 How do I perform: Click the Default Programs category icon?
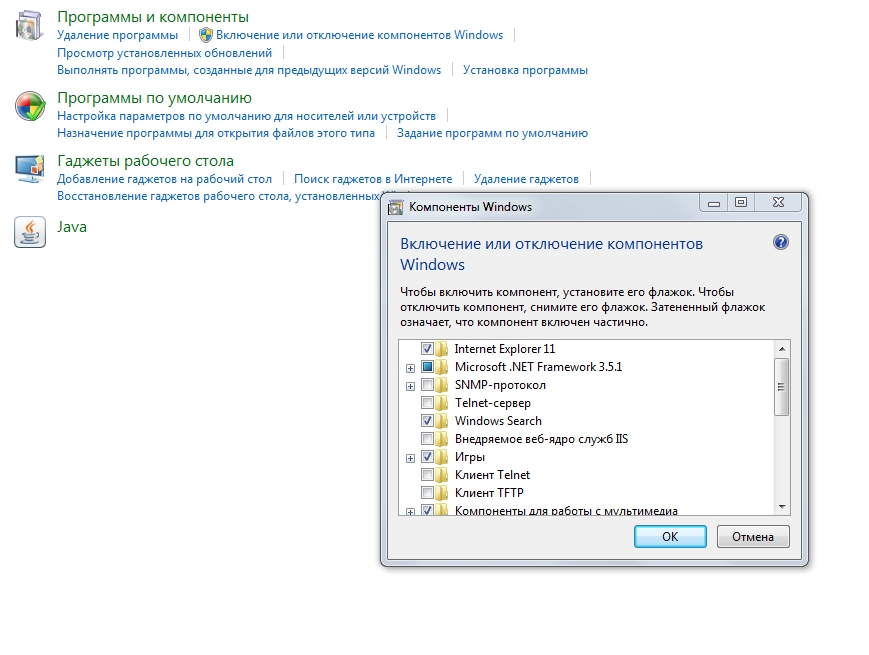(30, 106)
